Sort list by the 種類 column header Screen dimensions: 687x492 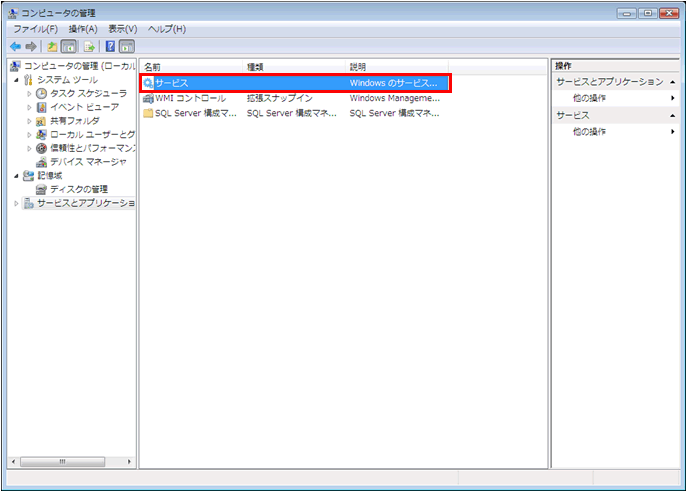pyautogui.click(x=294, y=67)
